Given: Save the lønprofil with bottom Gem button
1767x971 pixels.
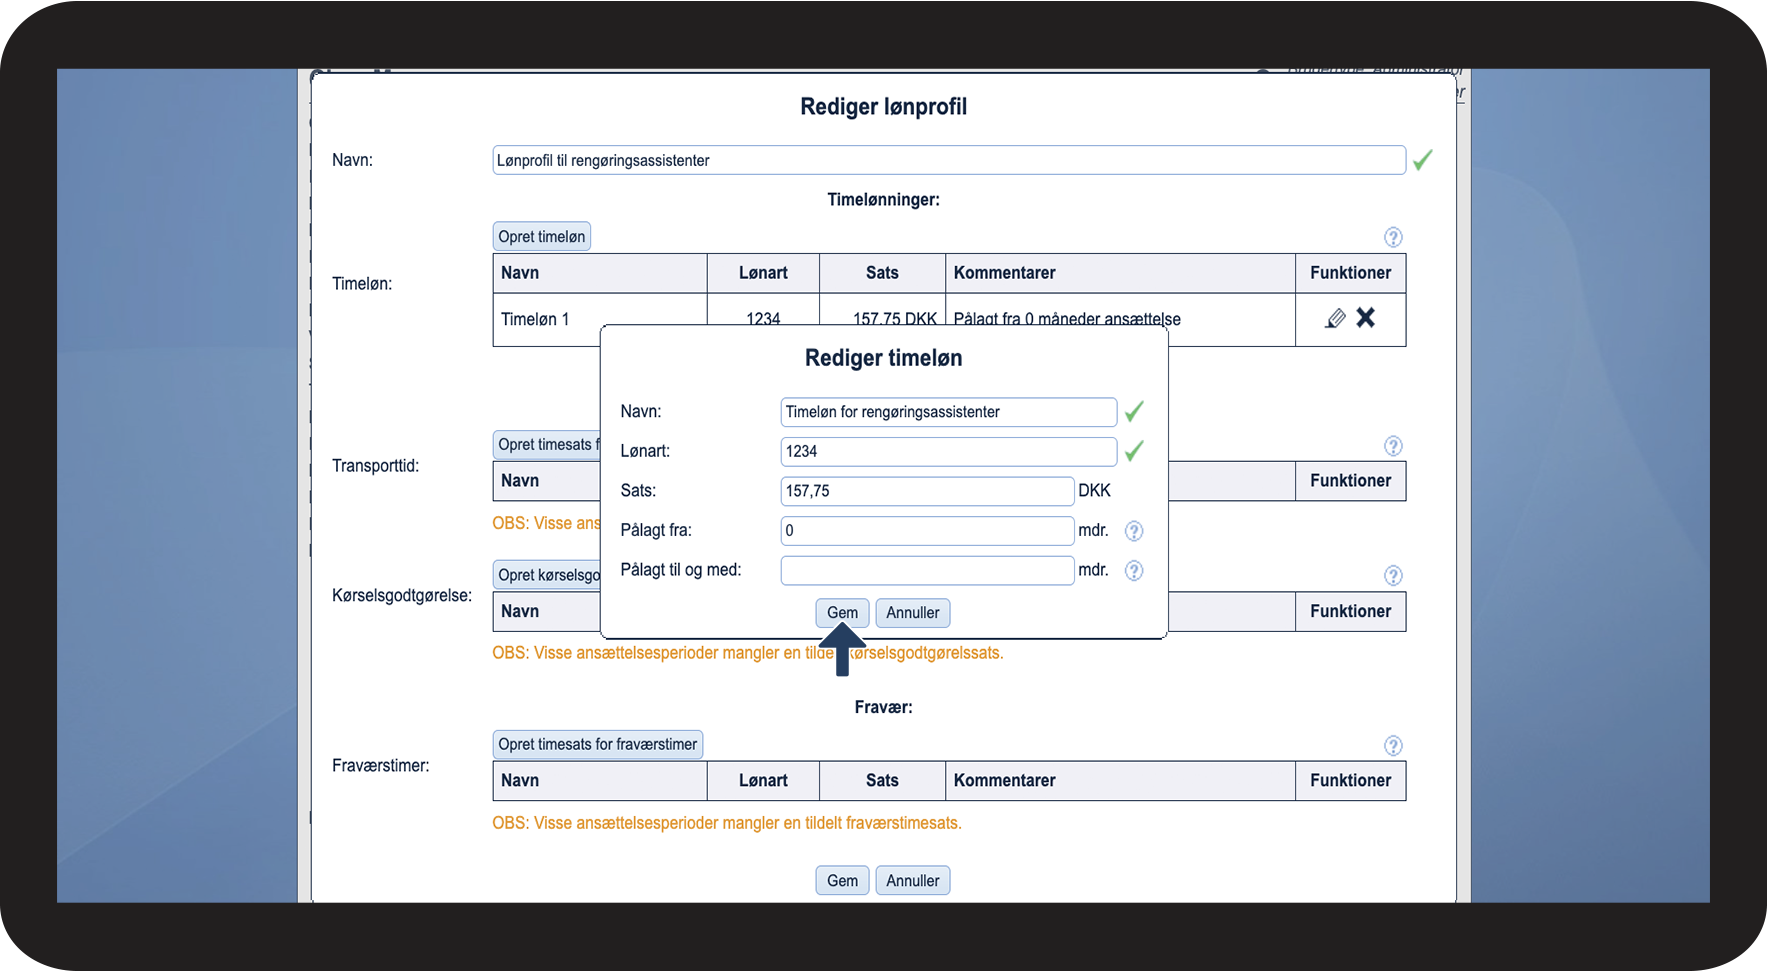Looking at the screenshot, I should click(x=841, y=881).
